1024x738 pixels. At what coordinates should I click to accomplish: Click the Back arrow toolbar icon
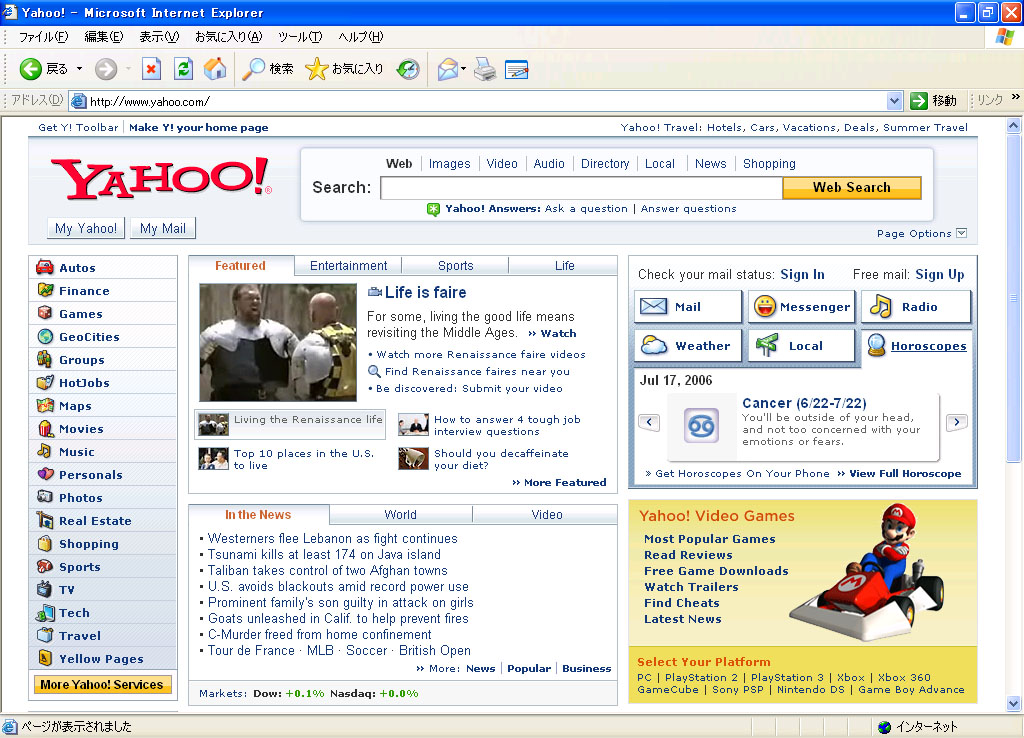pos(30,69)
